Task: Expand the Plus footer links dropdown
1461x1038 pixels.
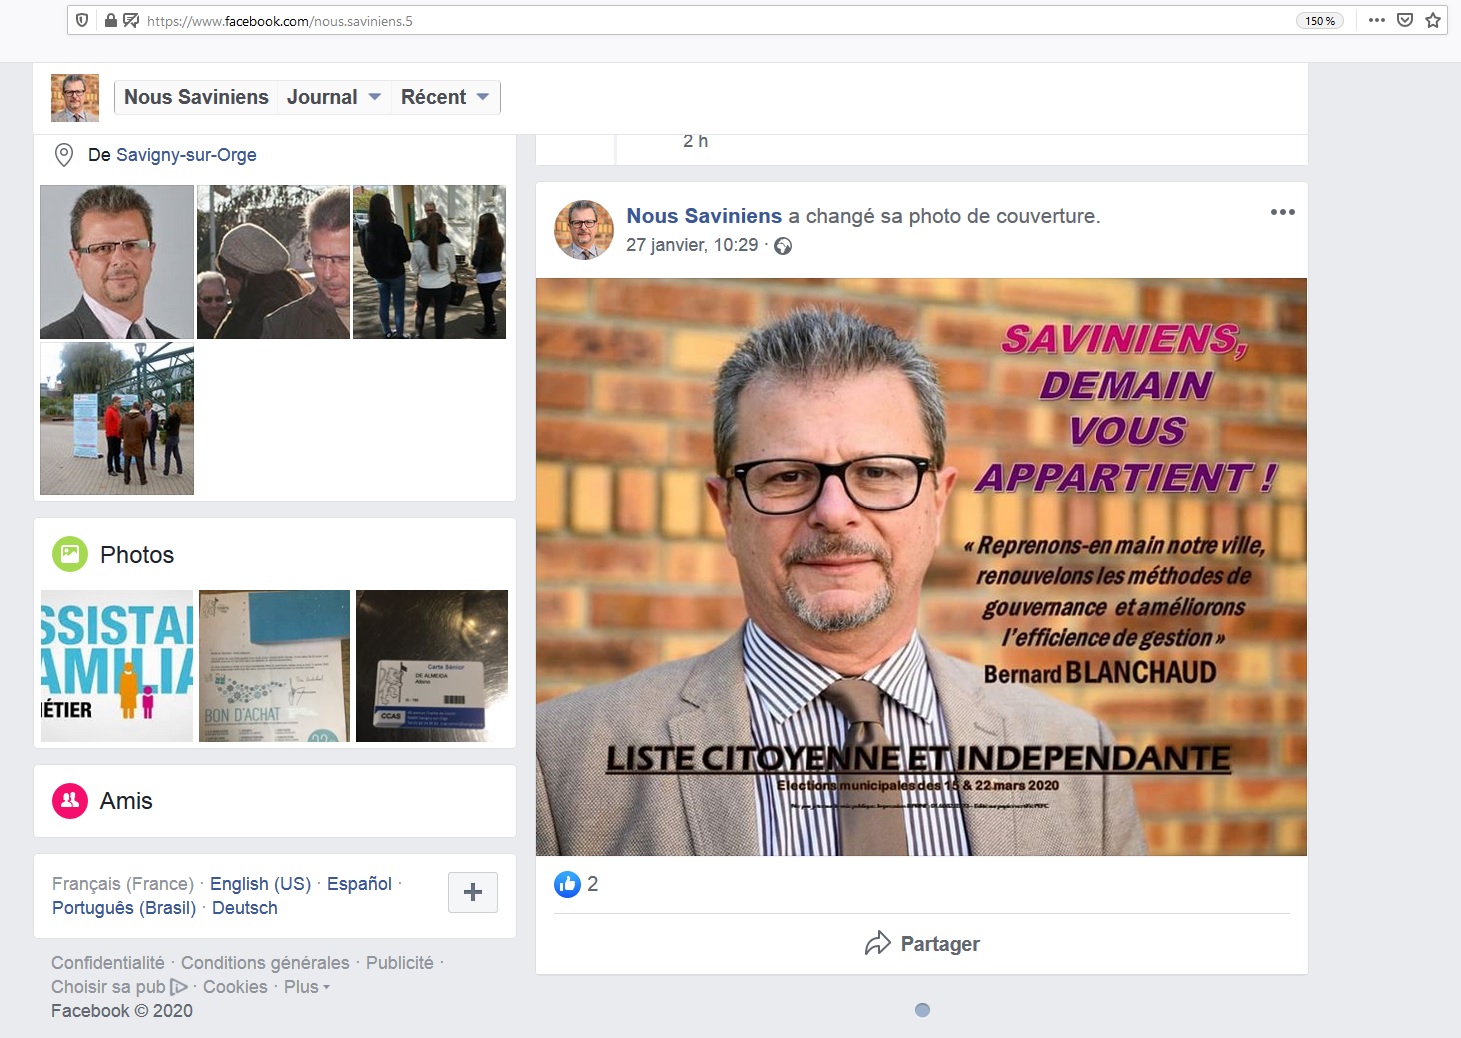Action: coord(306,987)
